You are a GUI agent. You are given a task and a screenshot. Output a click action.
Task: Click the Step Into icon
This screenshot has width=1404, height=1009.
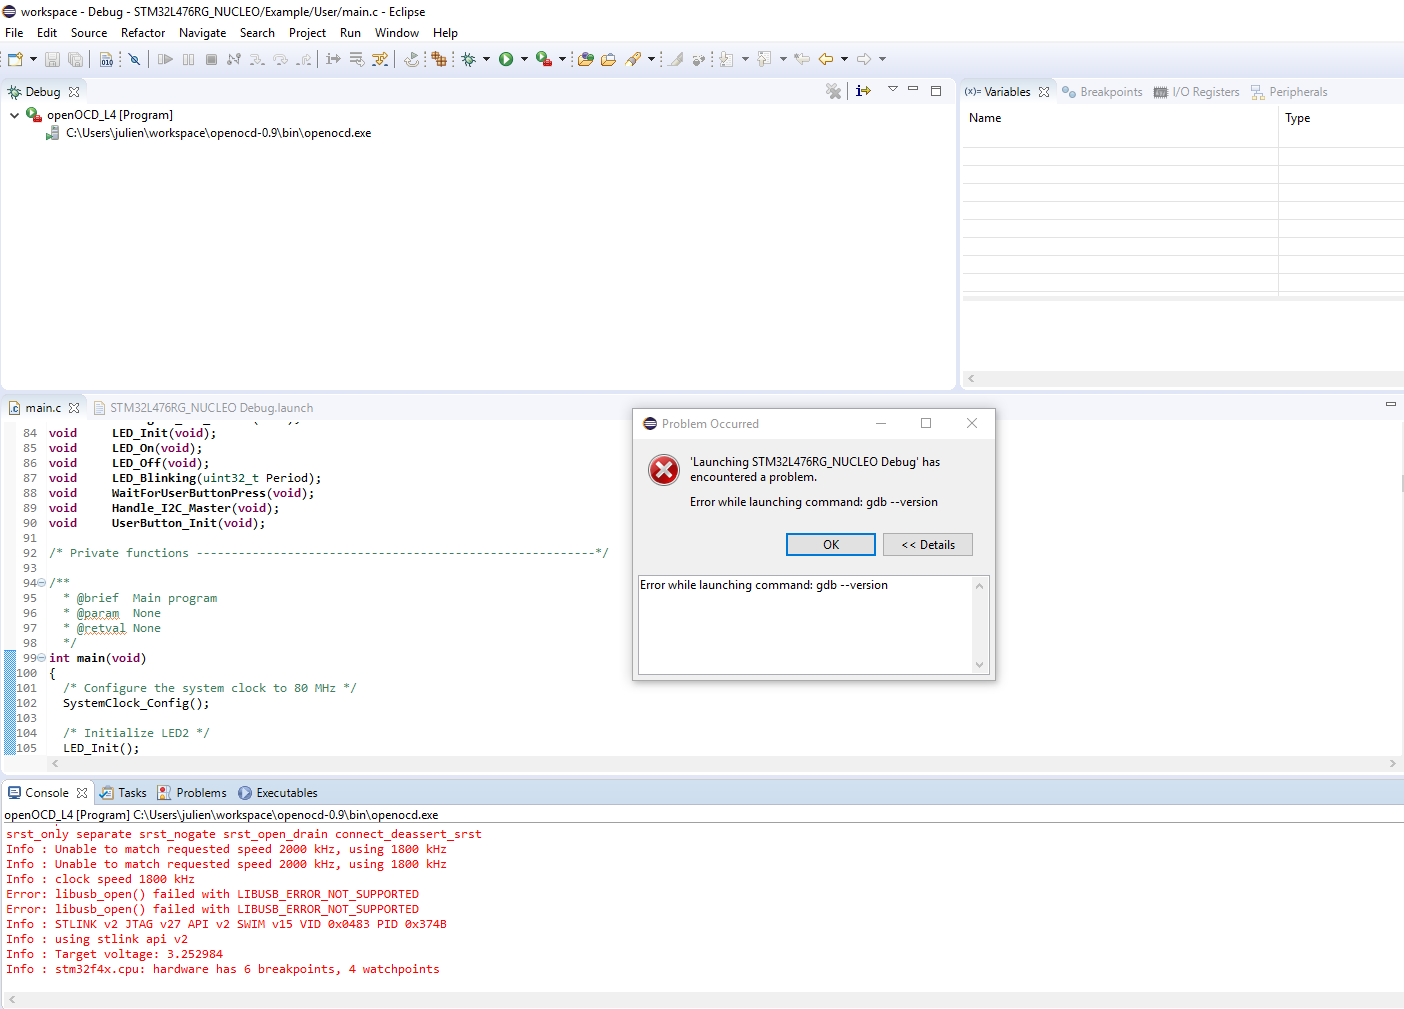[x=257, y=59]
